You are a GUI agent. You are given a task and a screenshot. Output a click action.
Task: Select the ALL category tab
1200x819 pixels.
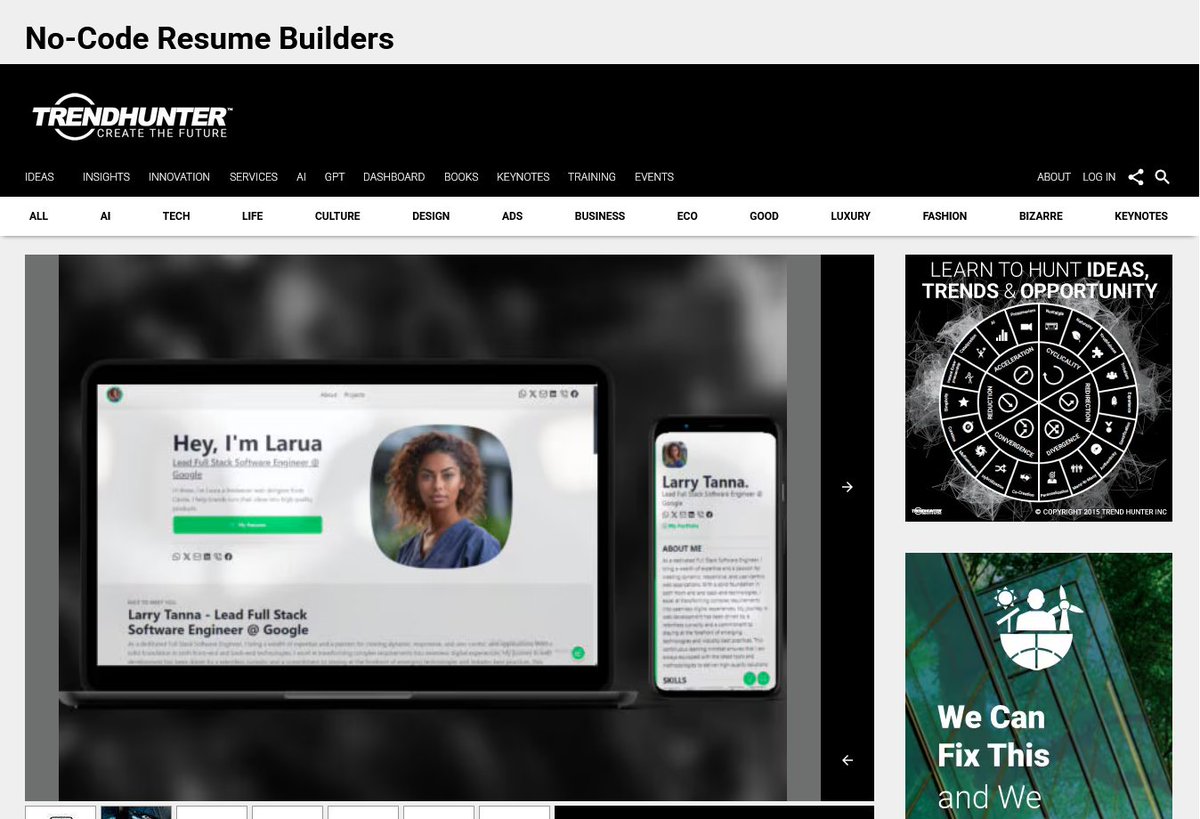coord(39,216)
